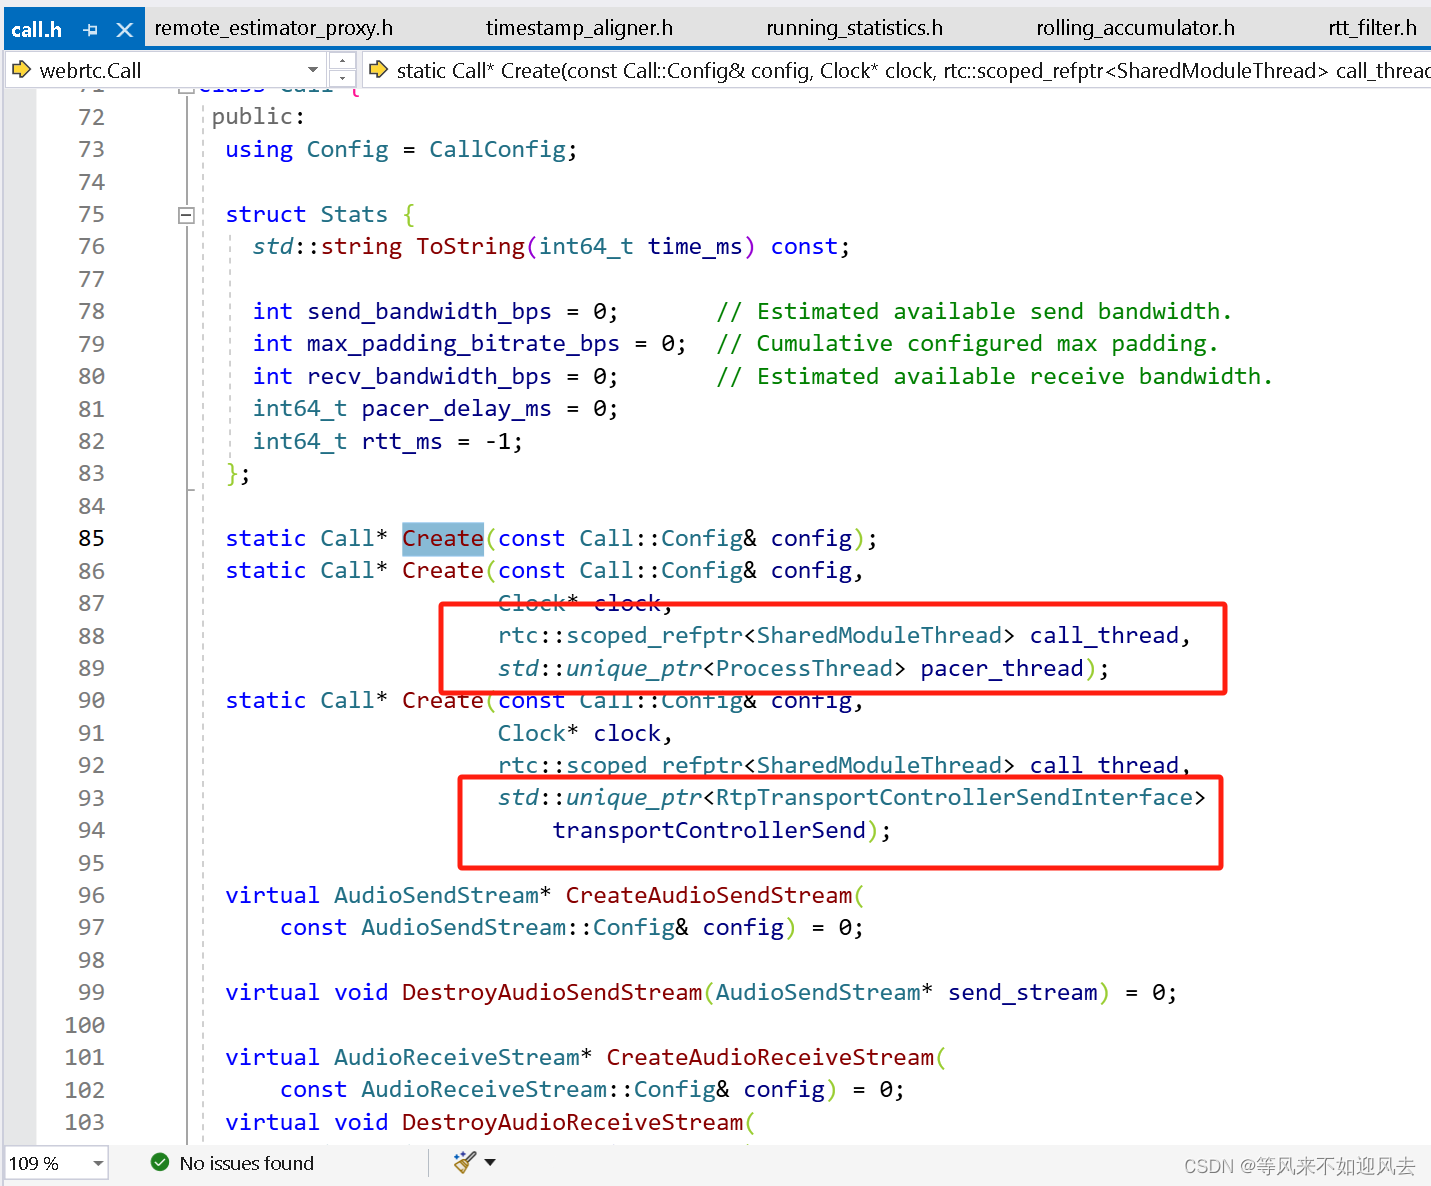1431x1186 pixels.
Task: Click DestroyAudioReceiveStream on line 103
Action: click(x=573, y=1122)
